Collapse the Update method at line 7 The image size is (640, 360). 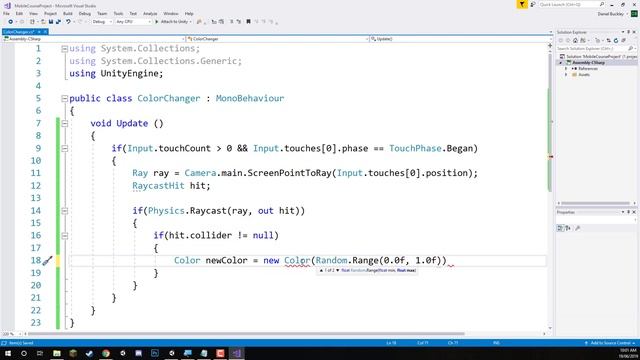point(64,123)
